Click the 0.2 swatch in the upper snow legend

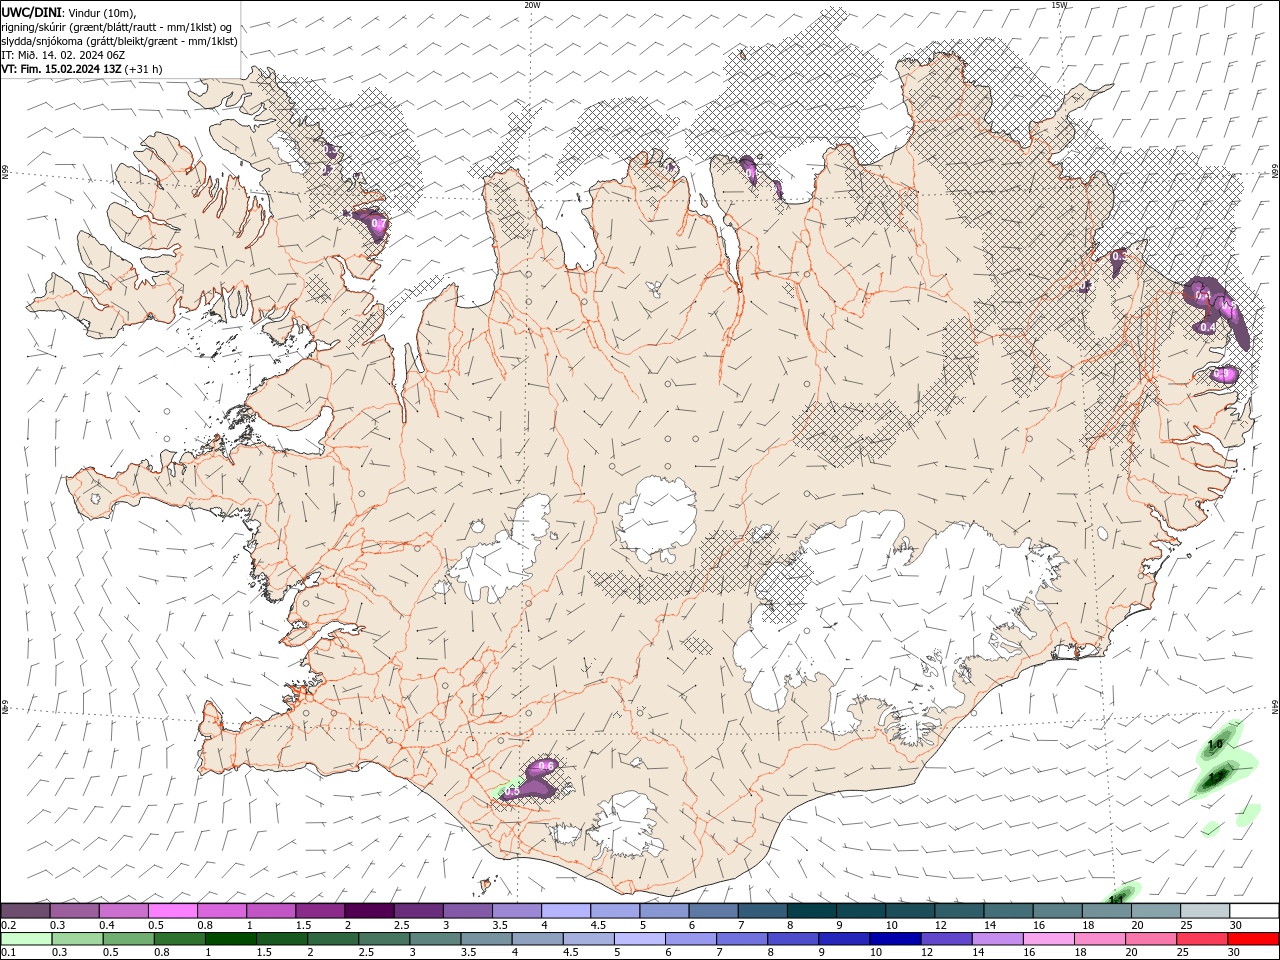26,911
